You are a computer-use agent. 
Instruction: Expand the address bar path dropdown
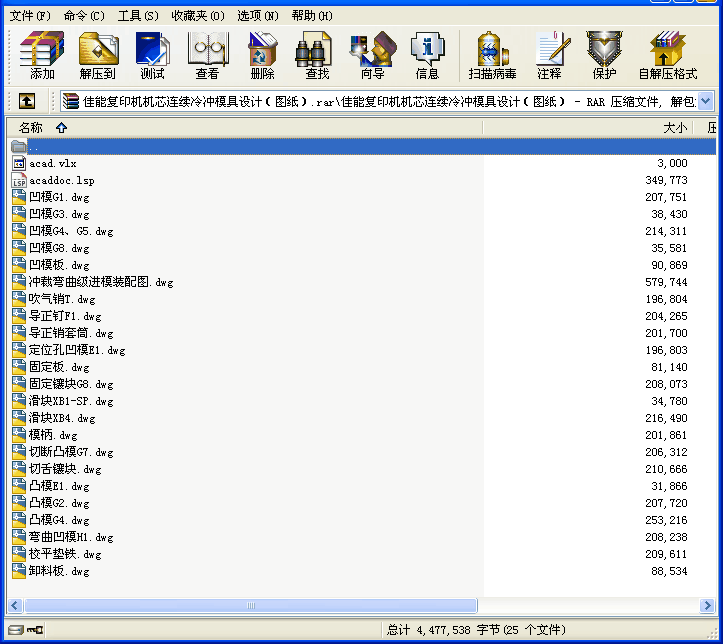[706, 101]
